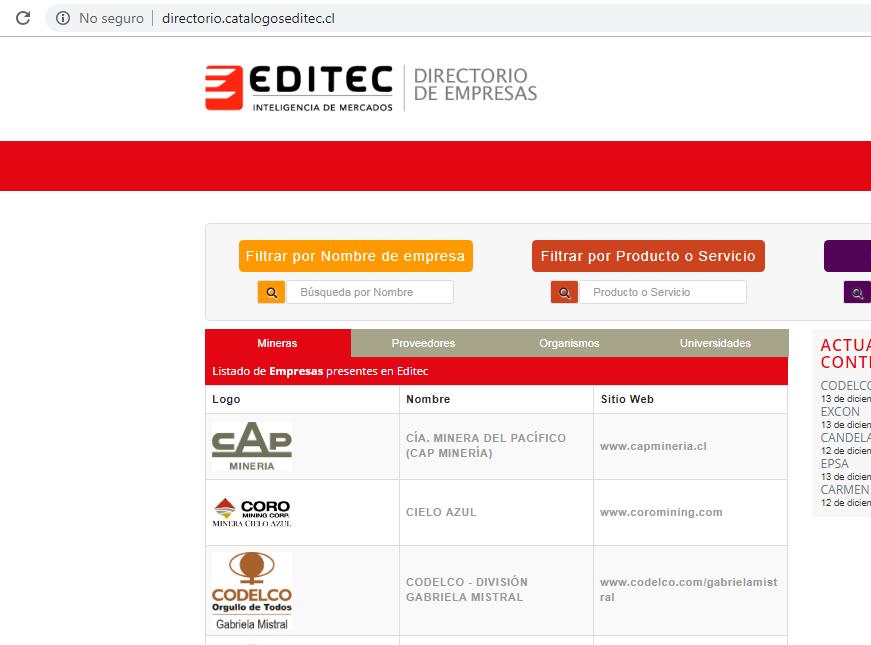The width and height of the screenshot is (871, 645).
Task: Select the CAP Minería logo
Action: point(252,446)
